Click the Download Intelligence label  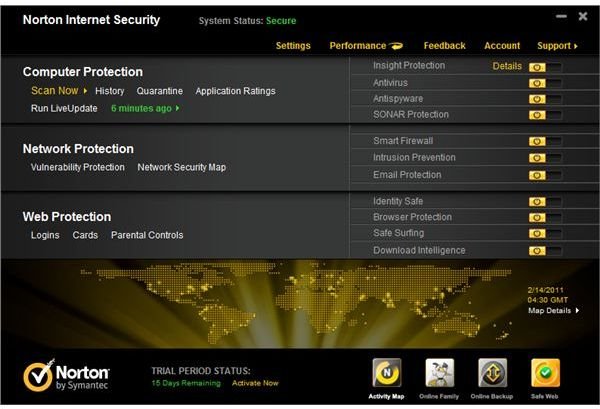click(419, 250)
